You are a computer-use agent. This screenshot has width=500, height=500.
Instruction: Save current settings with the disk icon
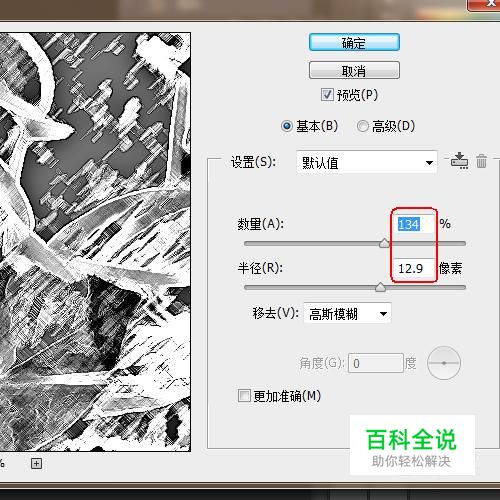click(x=459, y=161)
